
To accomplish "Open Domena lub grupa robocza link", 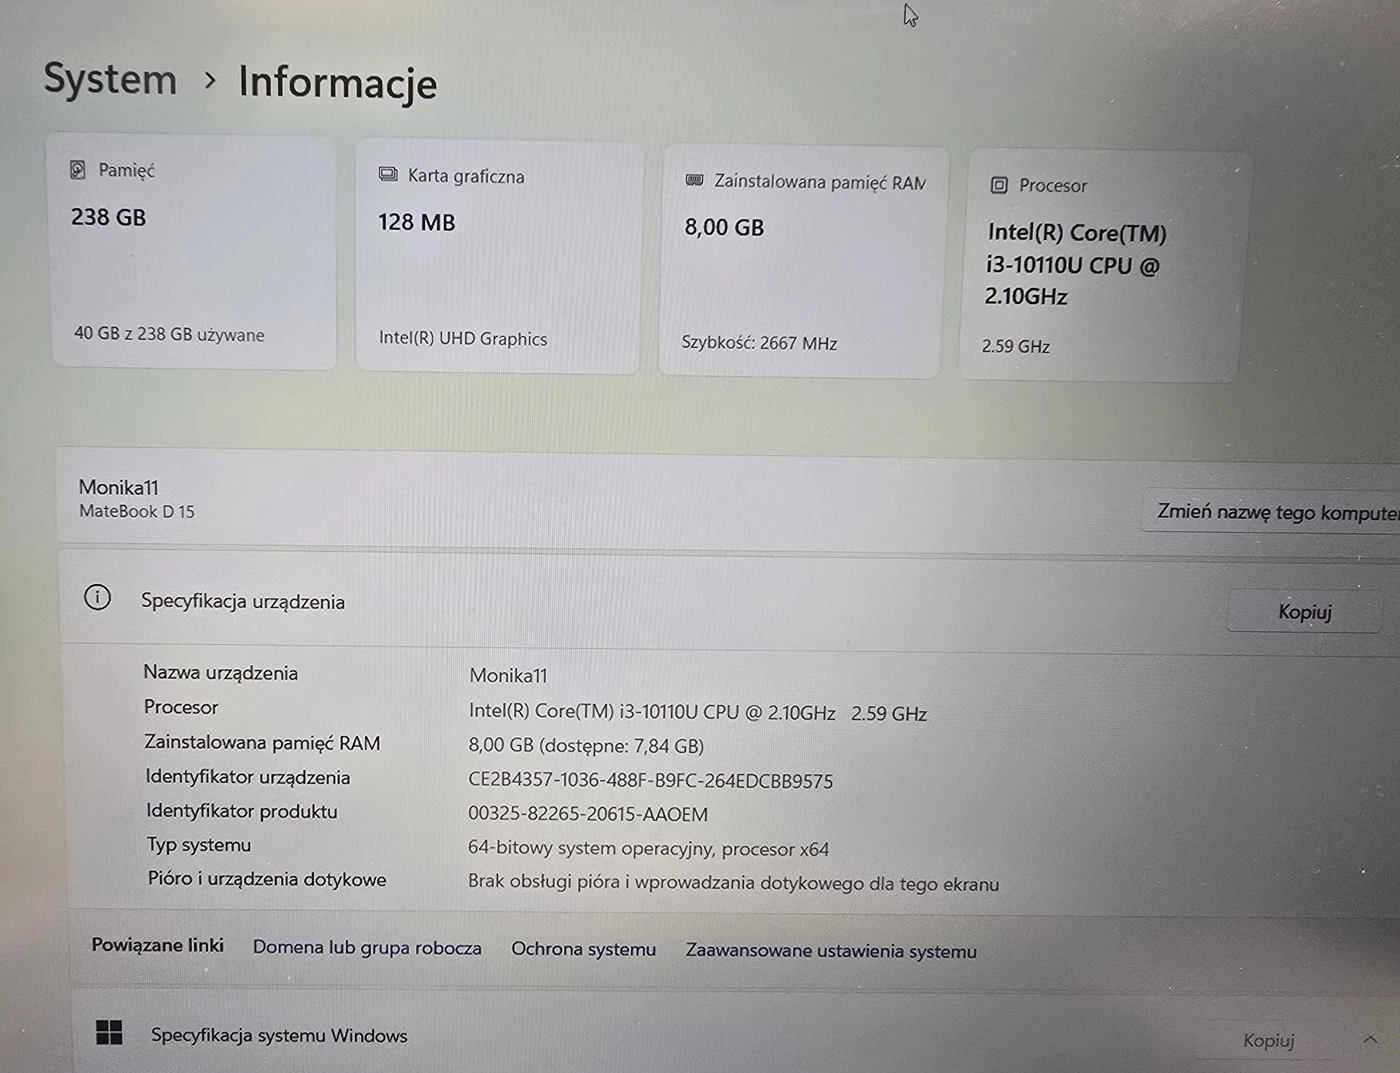I will coord(367,947).
